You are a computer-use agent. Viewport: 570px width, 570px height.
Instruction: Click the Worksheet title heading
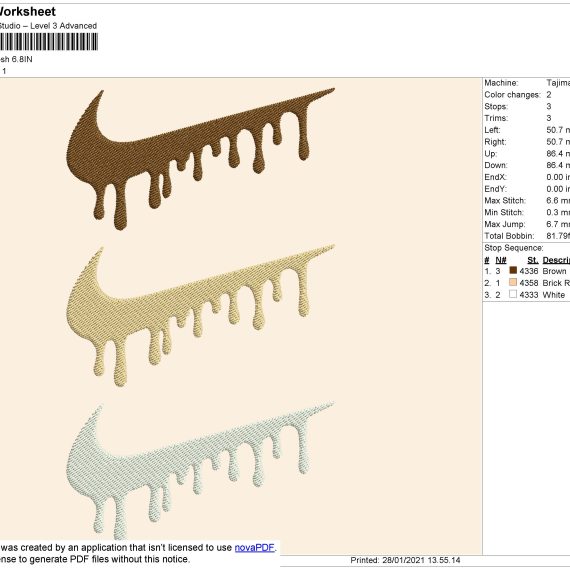[x=28, y=12]
